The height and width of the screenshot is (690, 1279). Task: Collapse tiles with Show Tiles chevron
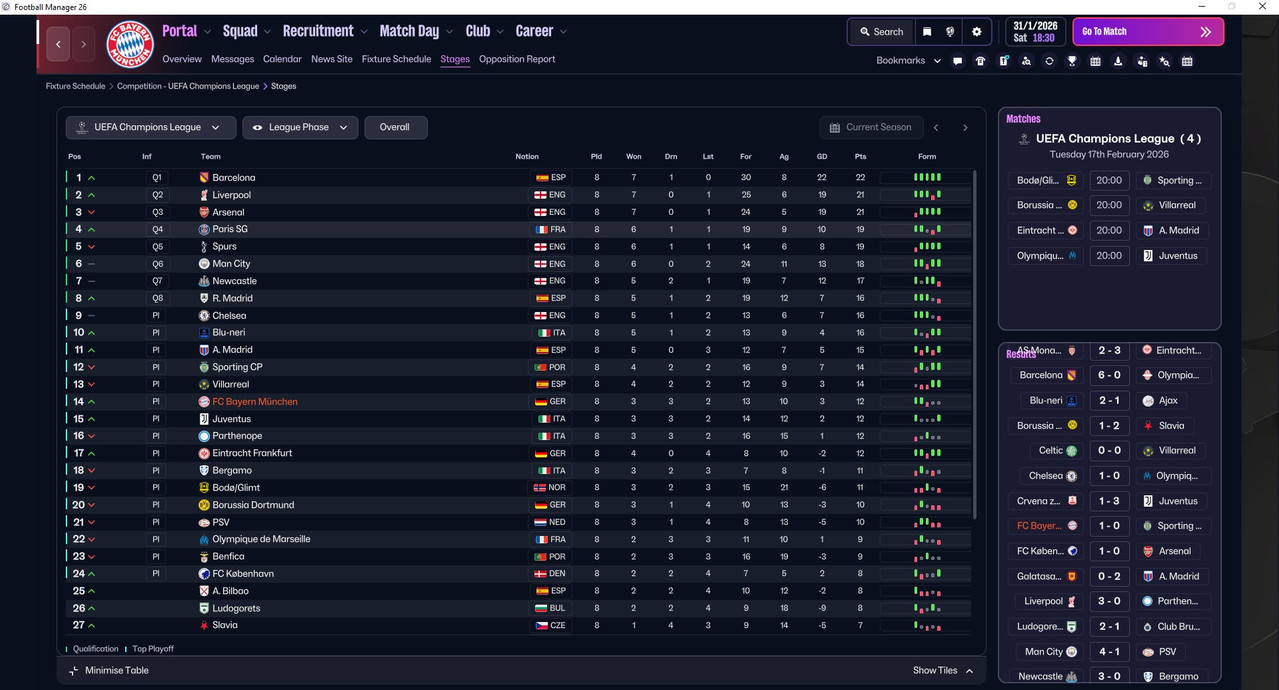pyautogui.click(x=969, y=671)
